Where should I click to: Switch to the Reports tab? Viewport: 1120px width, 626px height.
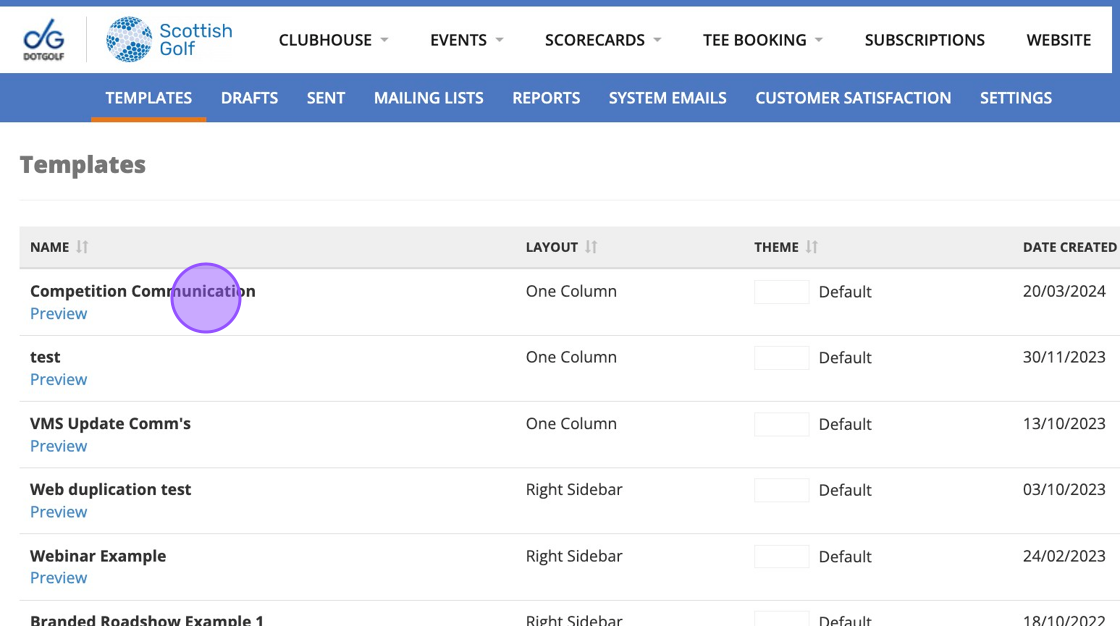point(546,98)
